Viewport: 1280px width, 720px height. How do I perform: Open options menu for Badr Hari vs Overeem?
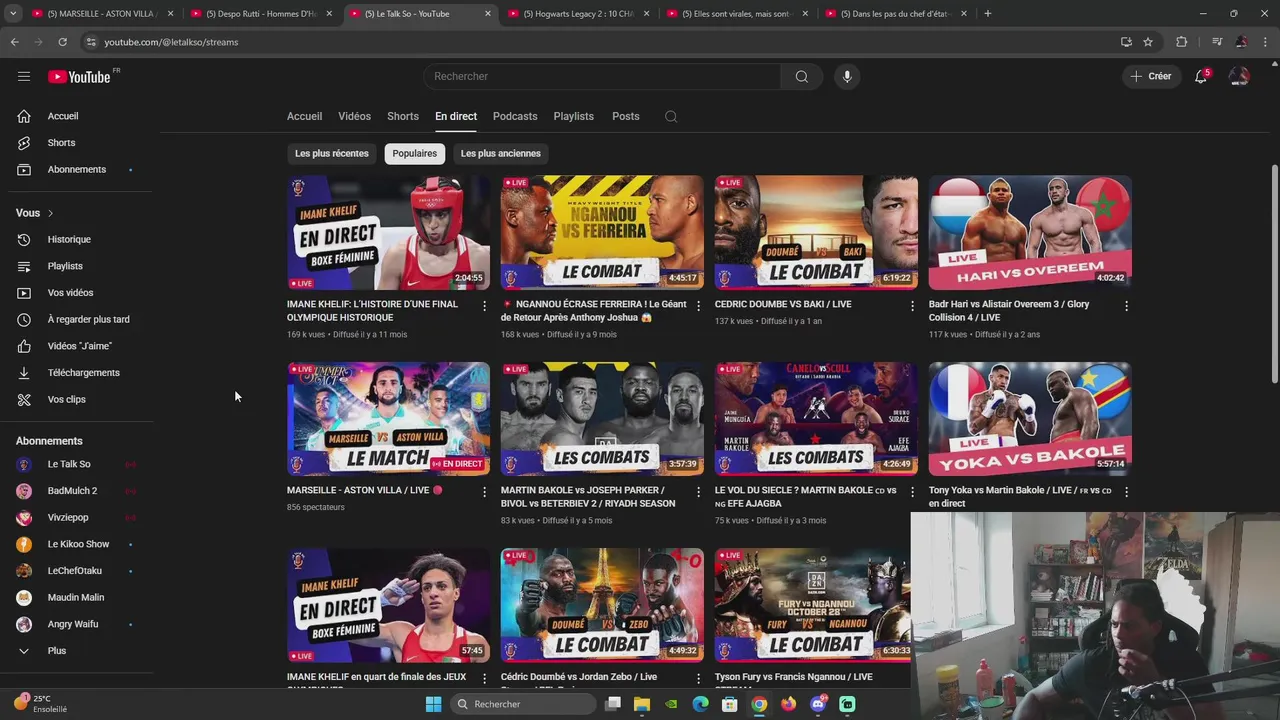1126,306
